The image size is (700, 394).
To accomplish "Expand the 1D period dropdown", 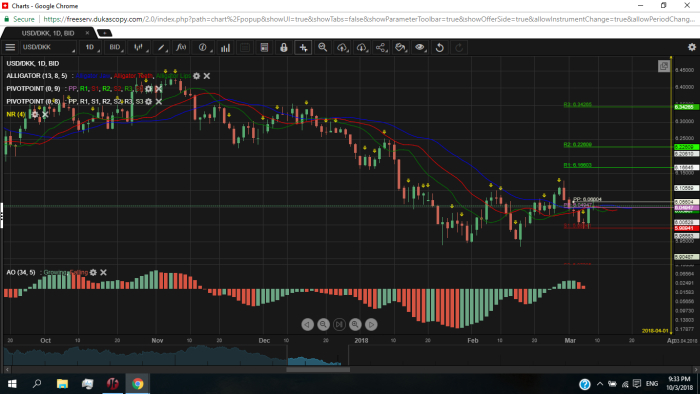I will [x=91, y=47].
